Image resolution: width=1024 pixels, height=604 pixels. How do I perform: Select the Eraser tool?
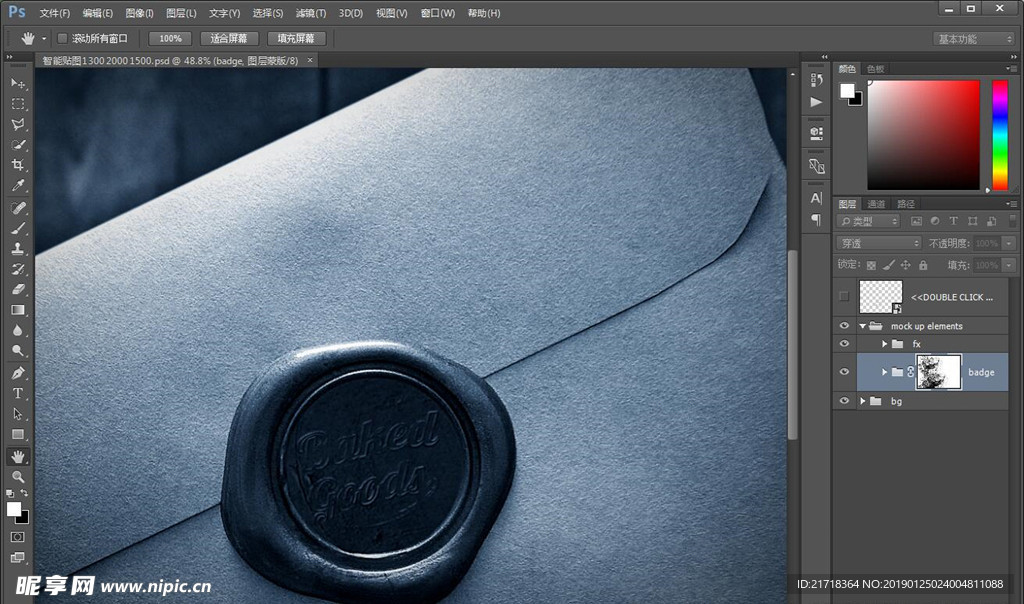[18, 289]
